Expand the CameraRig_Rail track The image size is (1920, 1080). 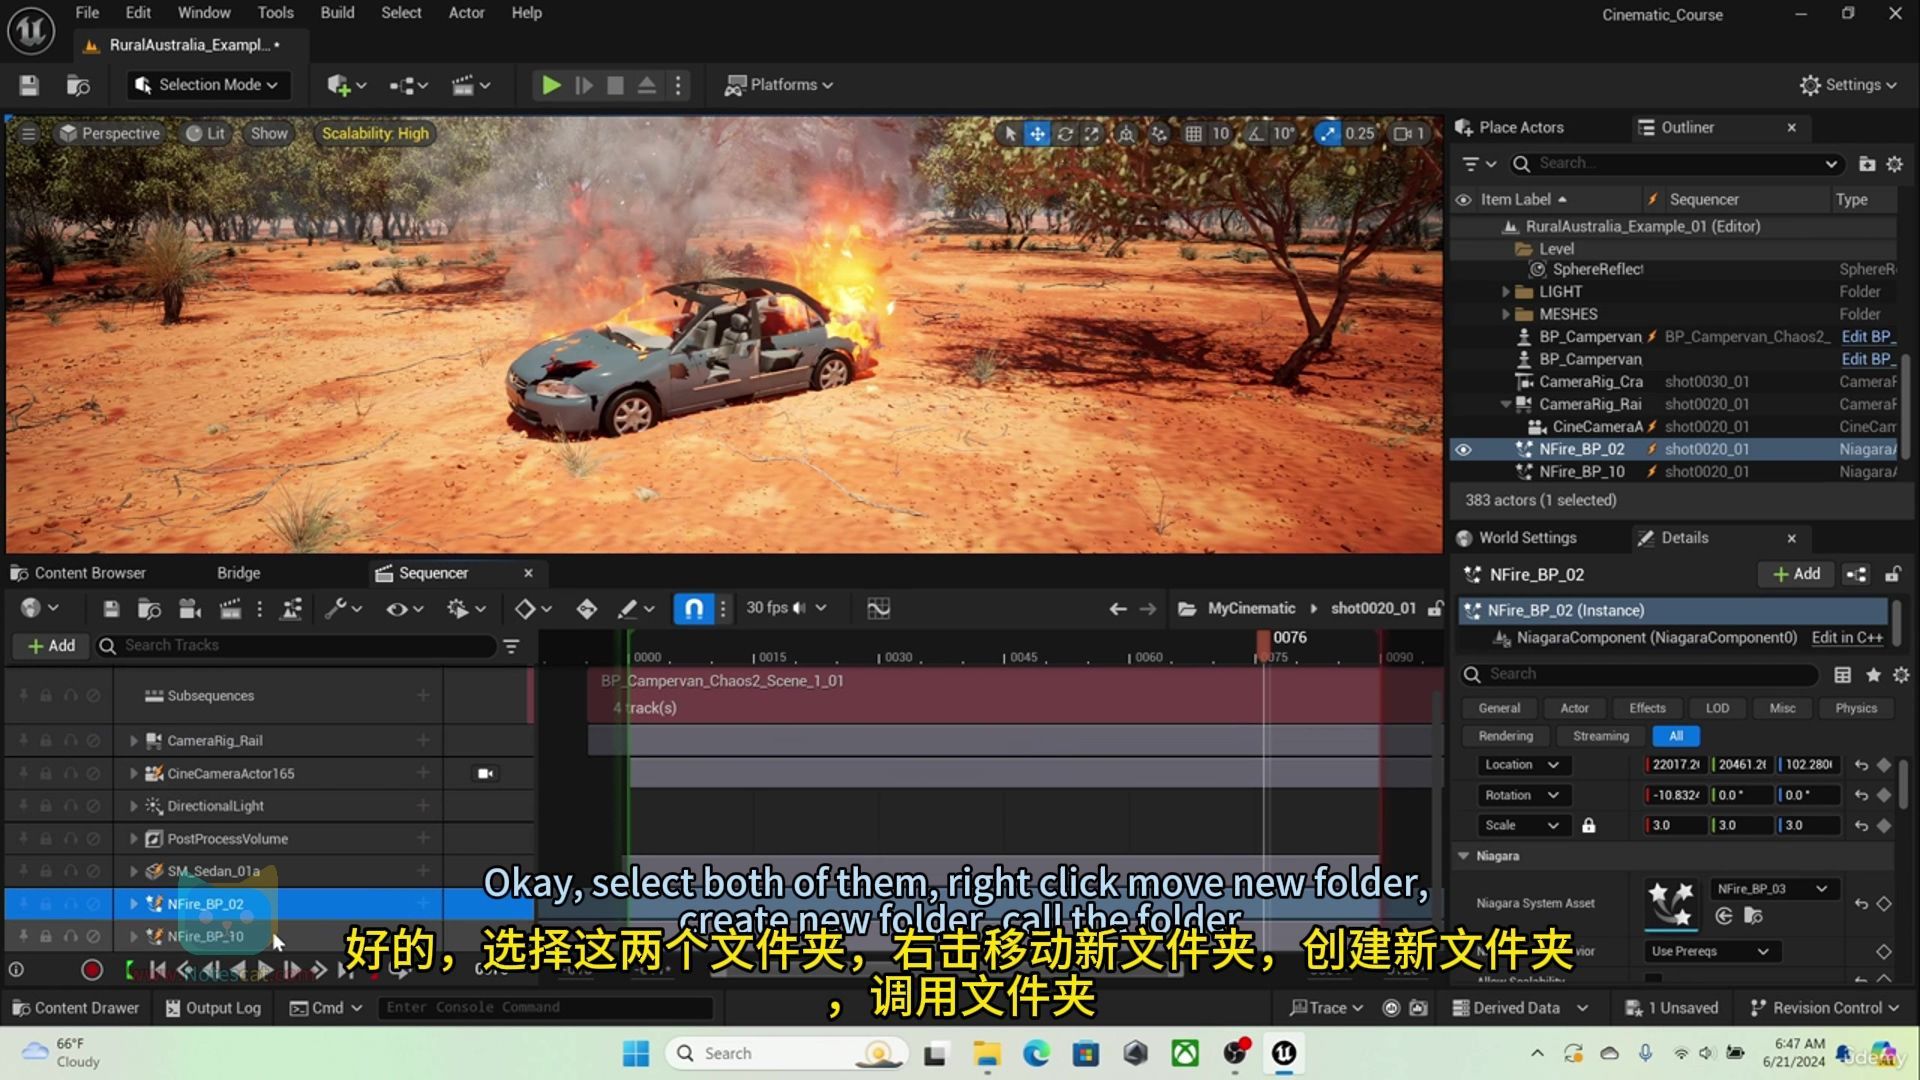tap(134, 741)
